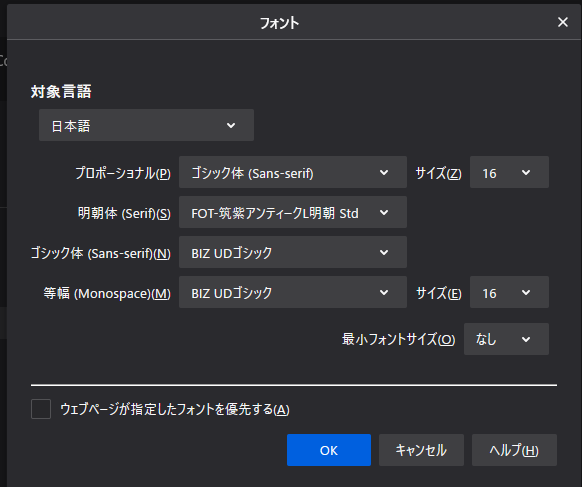Open help with ヘルプ(H) button

click(x=514, y=450)
